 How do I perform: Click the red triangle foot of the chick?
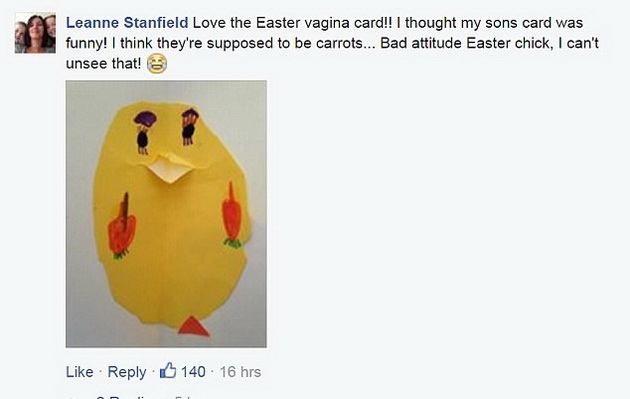193,326
